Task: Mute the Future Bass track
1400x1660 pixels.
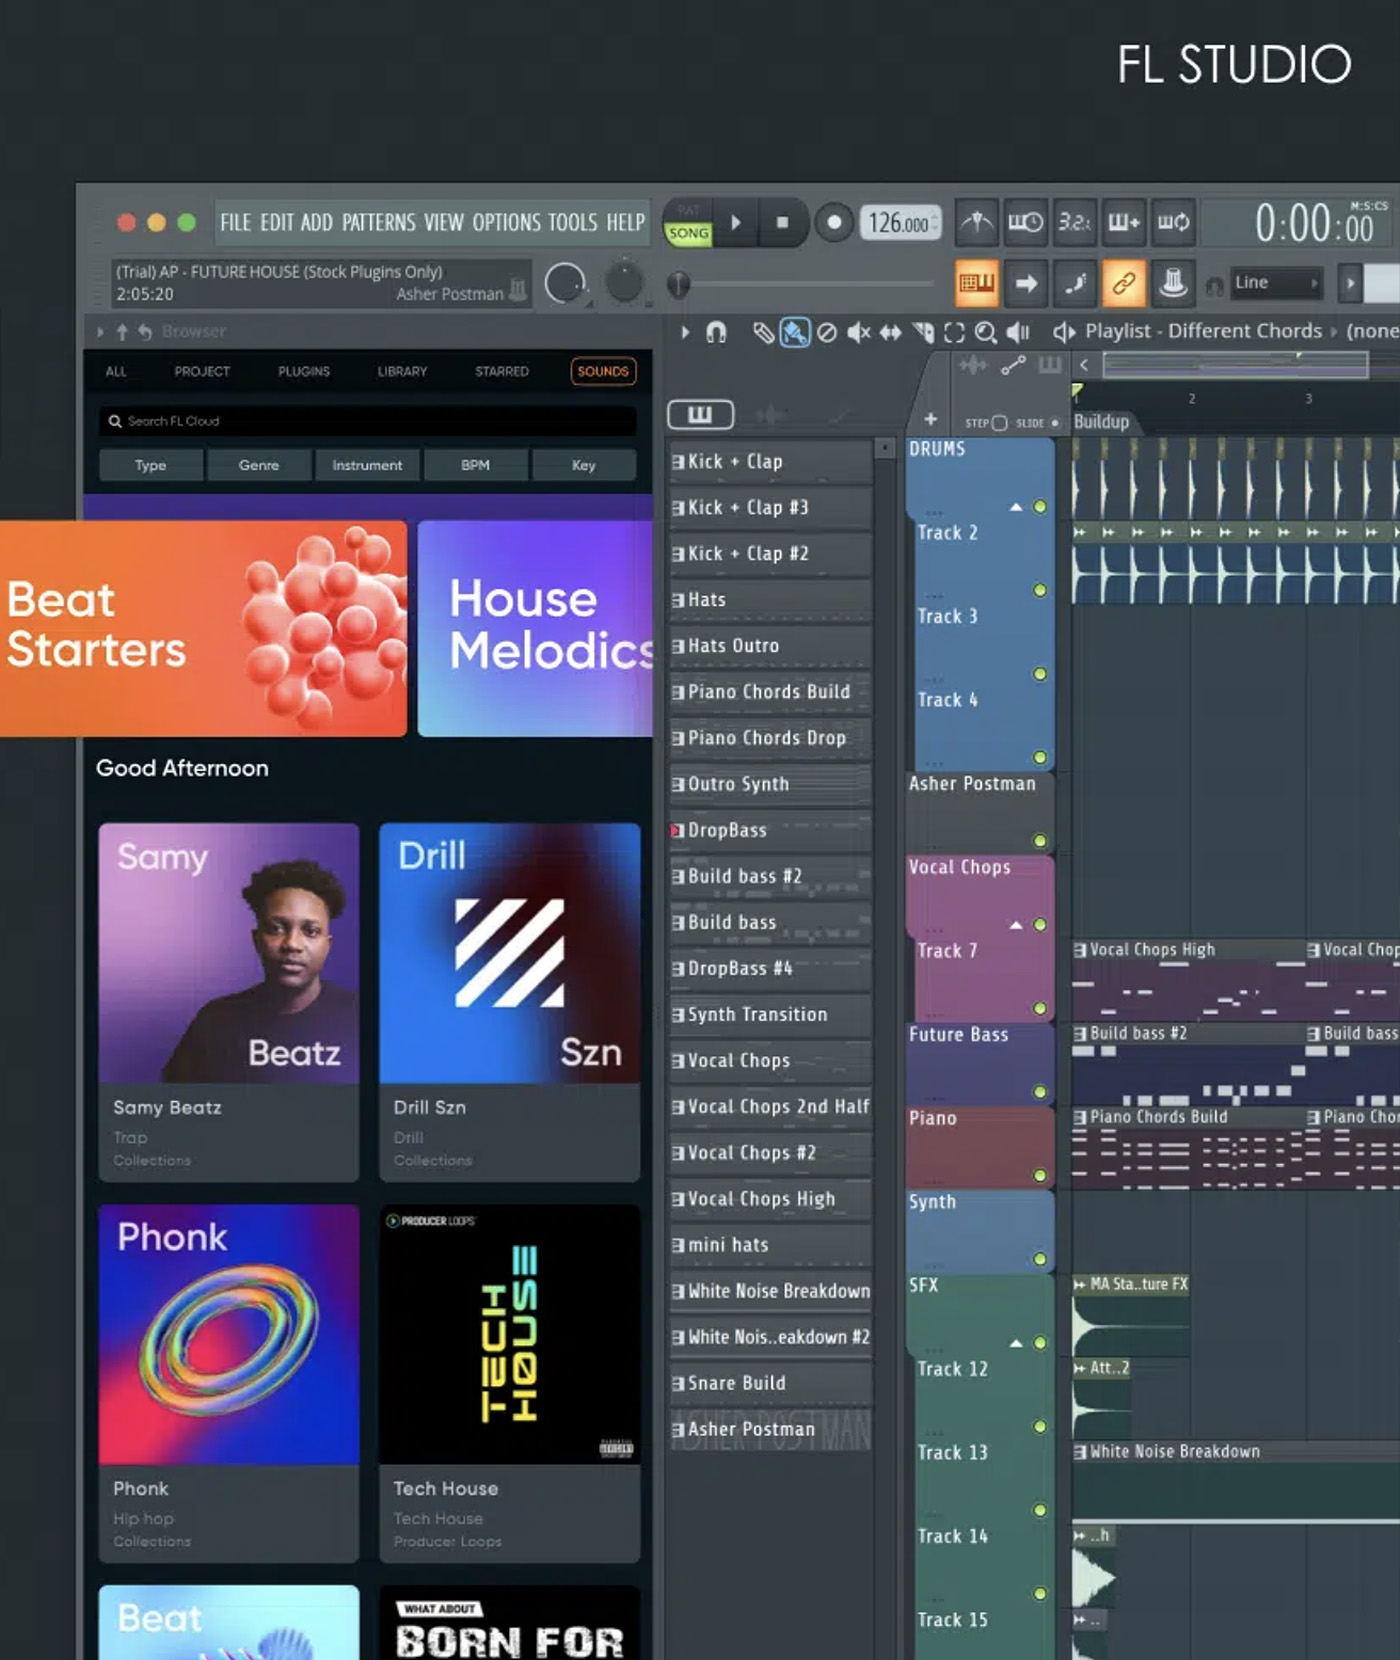Action: point(1040,1092)
